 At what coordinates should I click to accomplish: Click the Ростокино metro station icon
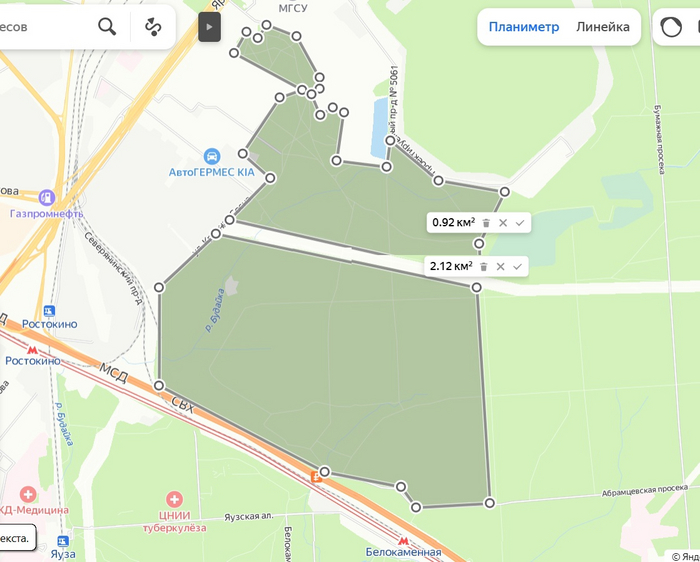pos(32,350)
